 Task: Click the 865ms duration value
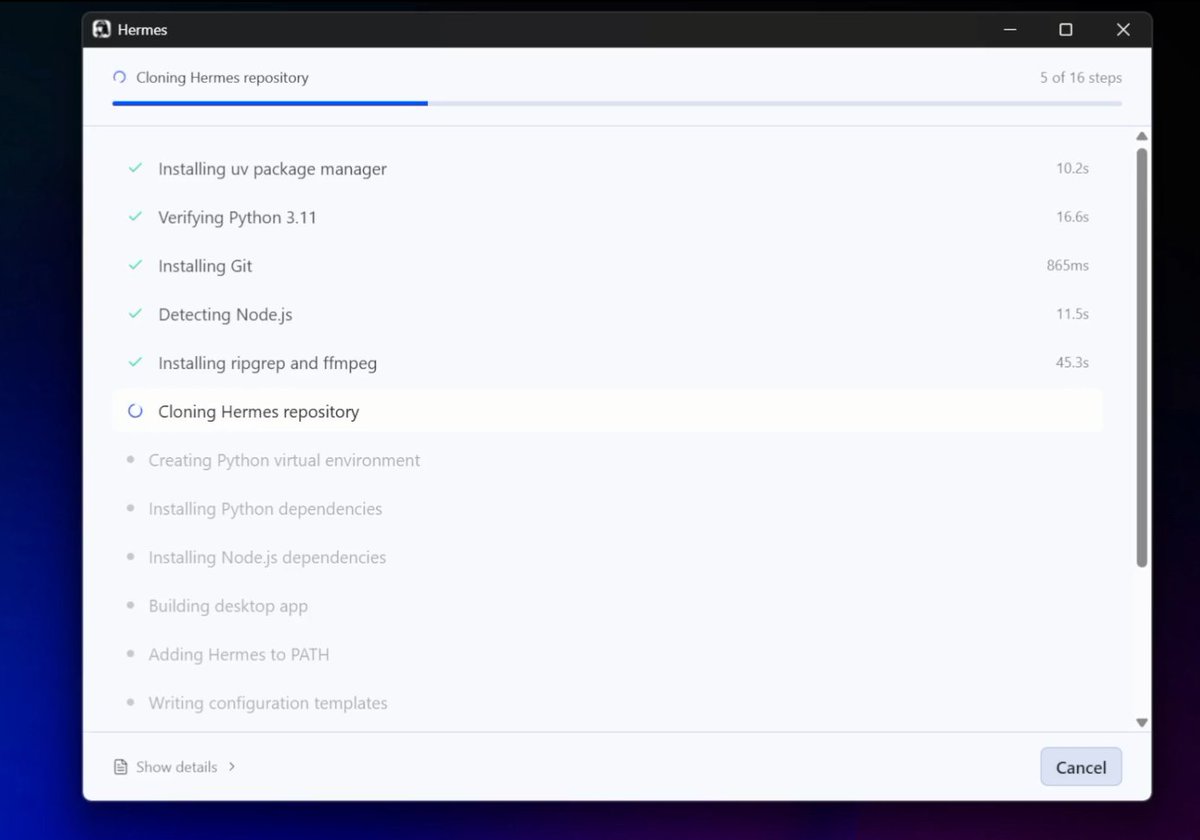pos(1068,265)
